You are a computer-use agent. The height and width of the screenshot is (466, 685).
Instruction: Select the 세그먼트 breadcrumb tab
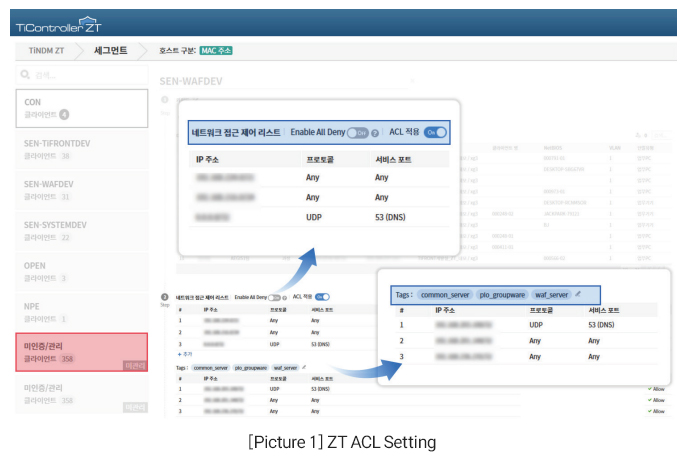(x=110, y=50)
